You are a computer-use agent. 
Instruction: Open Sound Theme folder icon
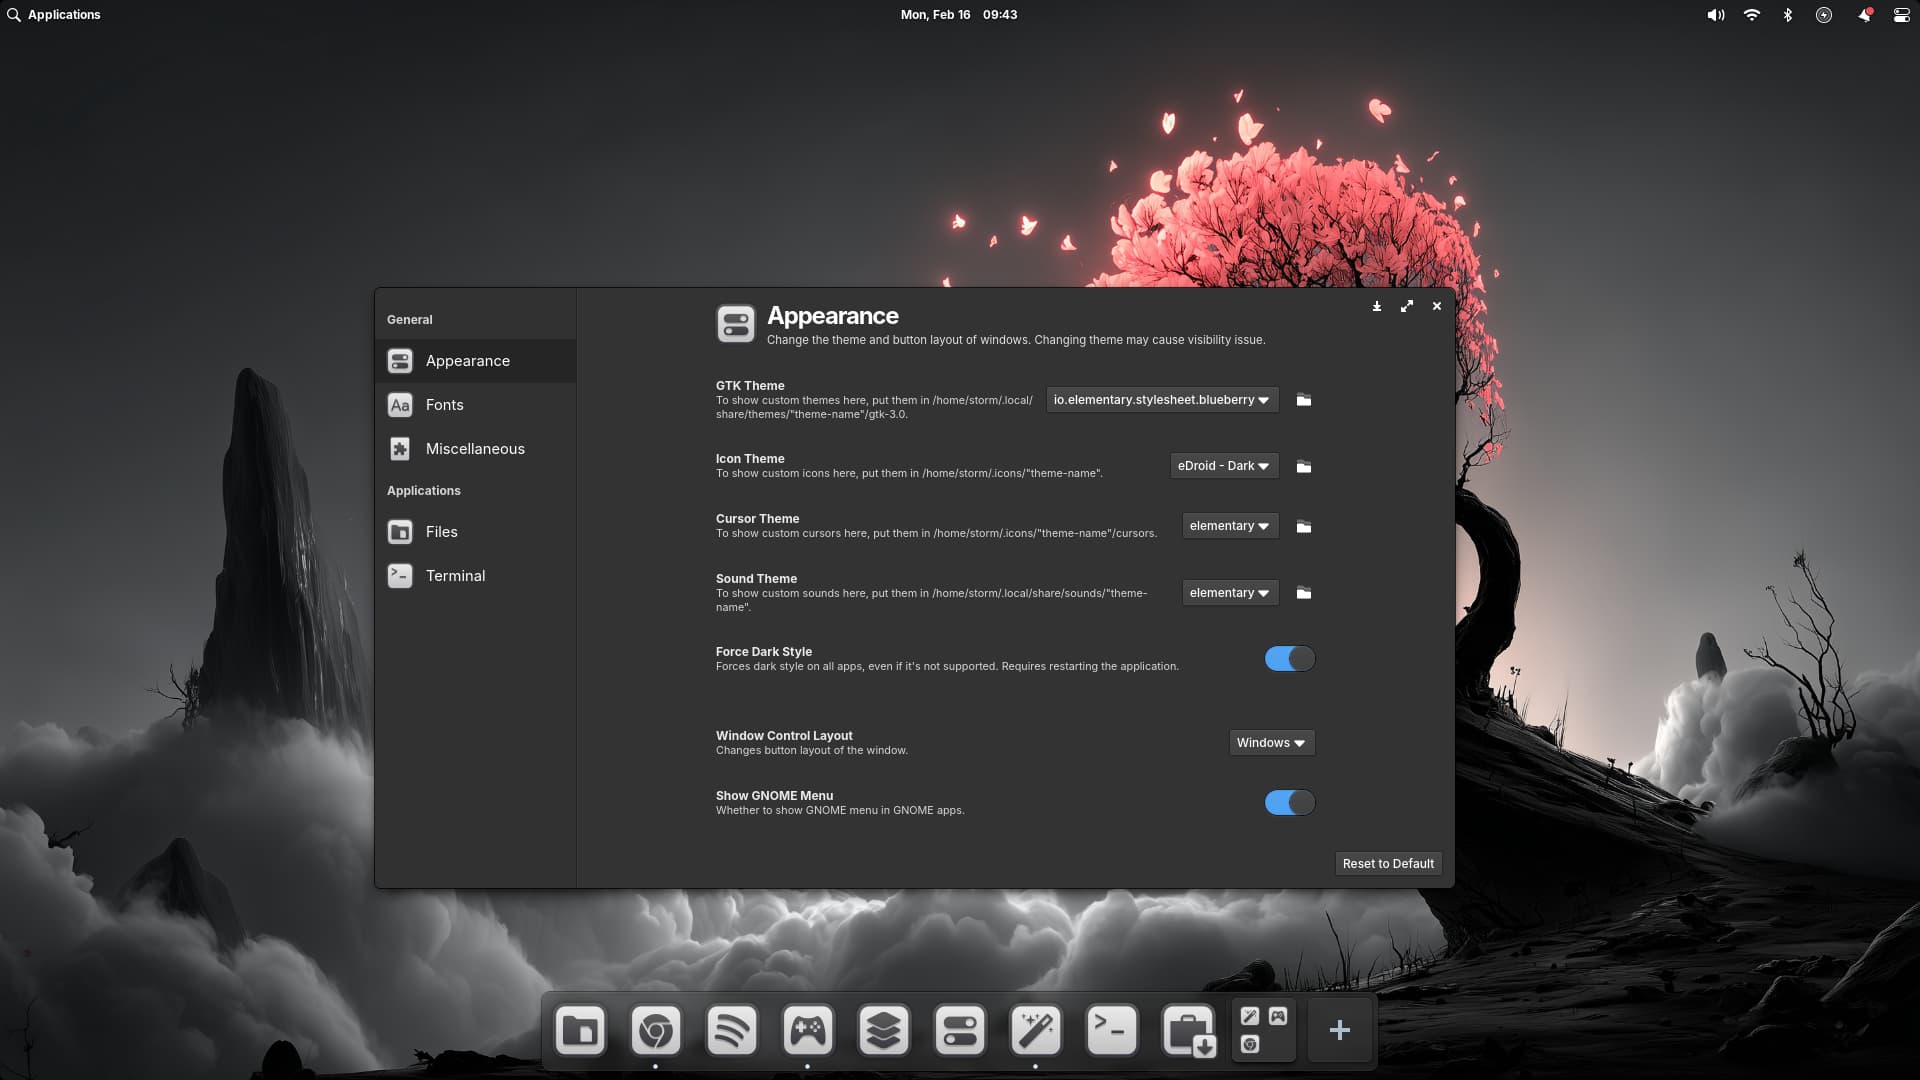pos(1303,593)
